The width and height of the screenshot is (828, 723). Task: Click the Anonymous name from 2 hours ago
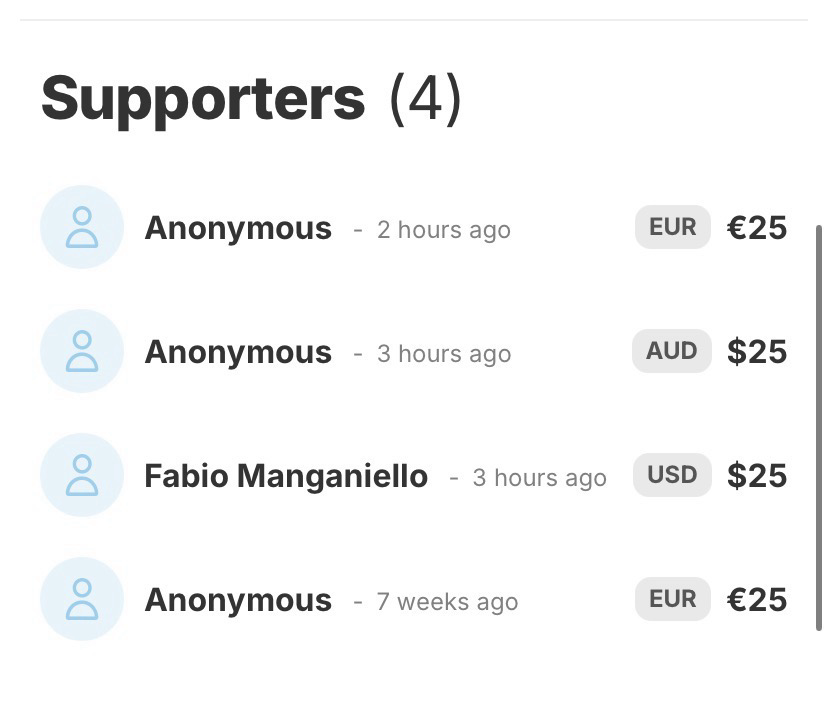tap(238, 228)
